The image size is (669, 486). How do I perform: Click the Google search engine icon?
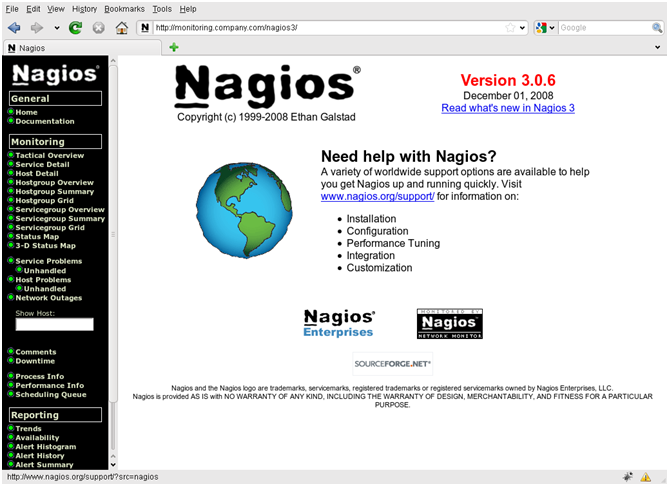(x=541, y=28)
